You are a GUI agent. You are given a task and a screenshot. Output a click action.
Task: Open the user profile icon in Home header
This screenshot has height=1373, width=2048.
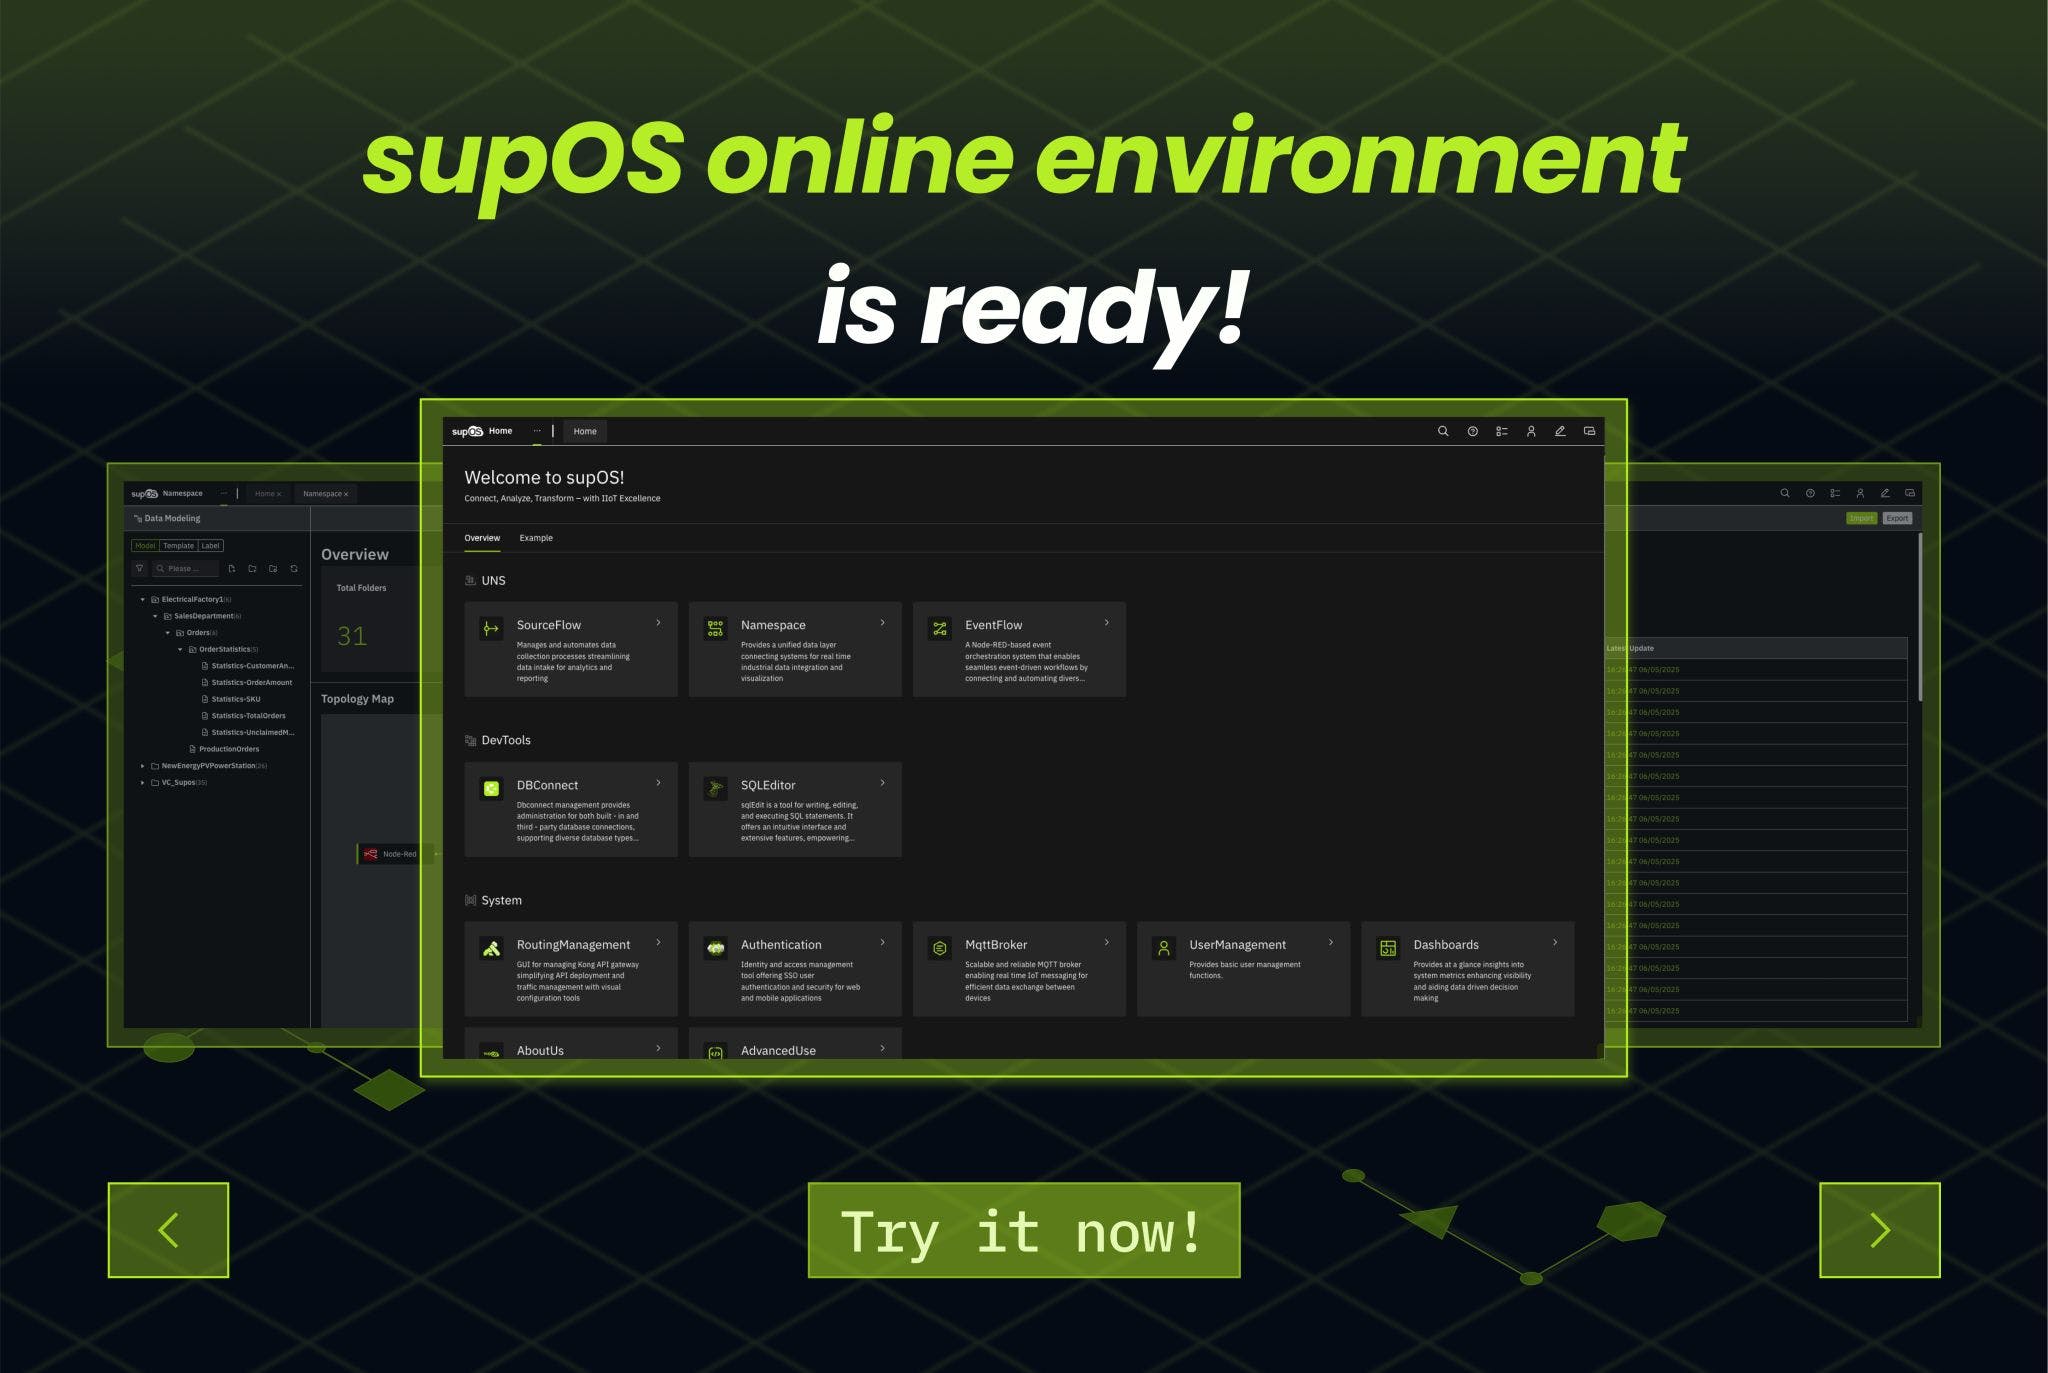(1530, 431)
